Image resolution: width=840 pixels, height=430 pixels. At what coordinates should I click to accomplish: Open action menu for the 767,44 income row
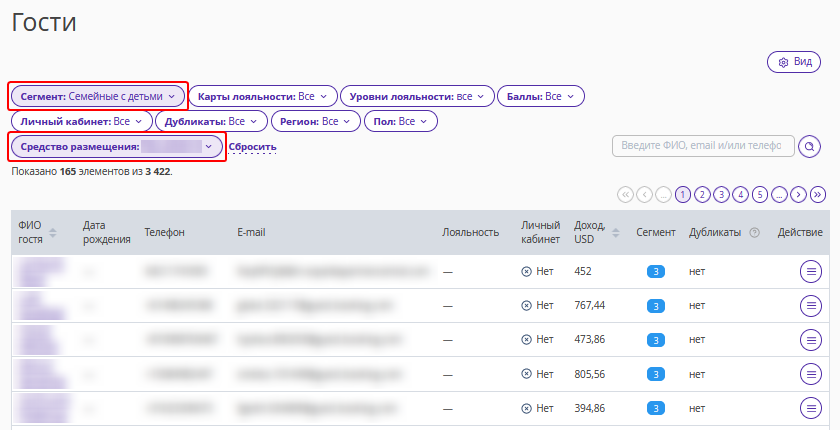coord(811,305)
